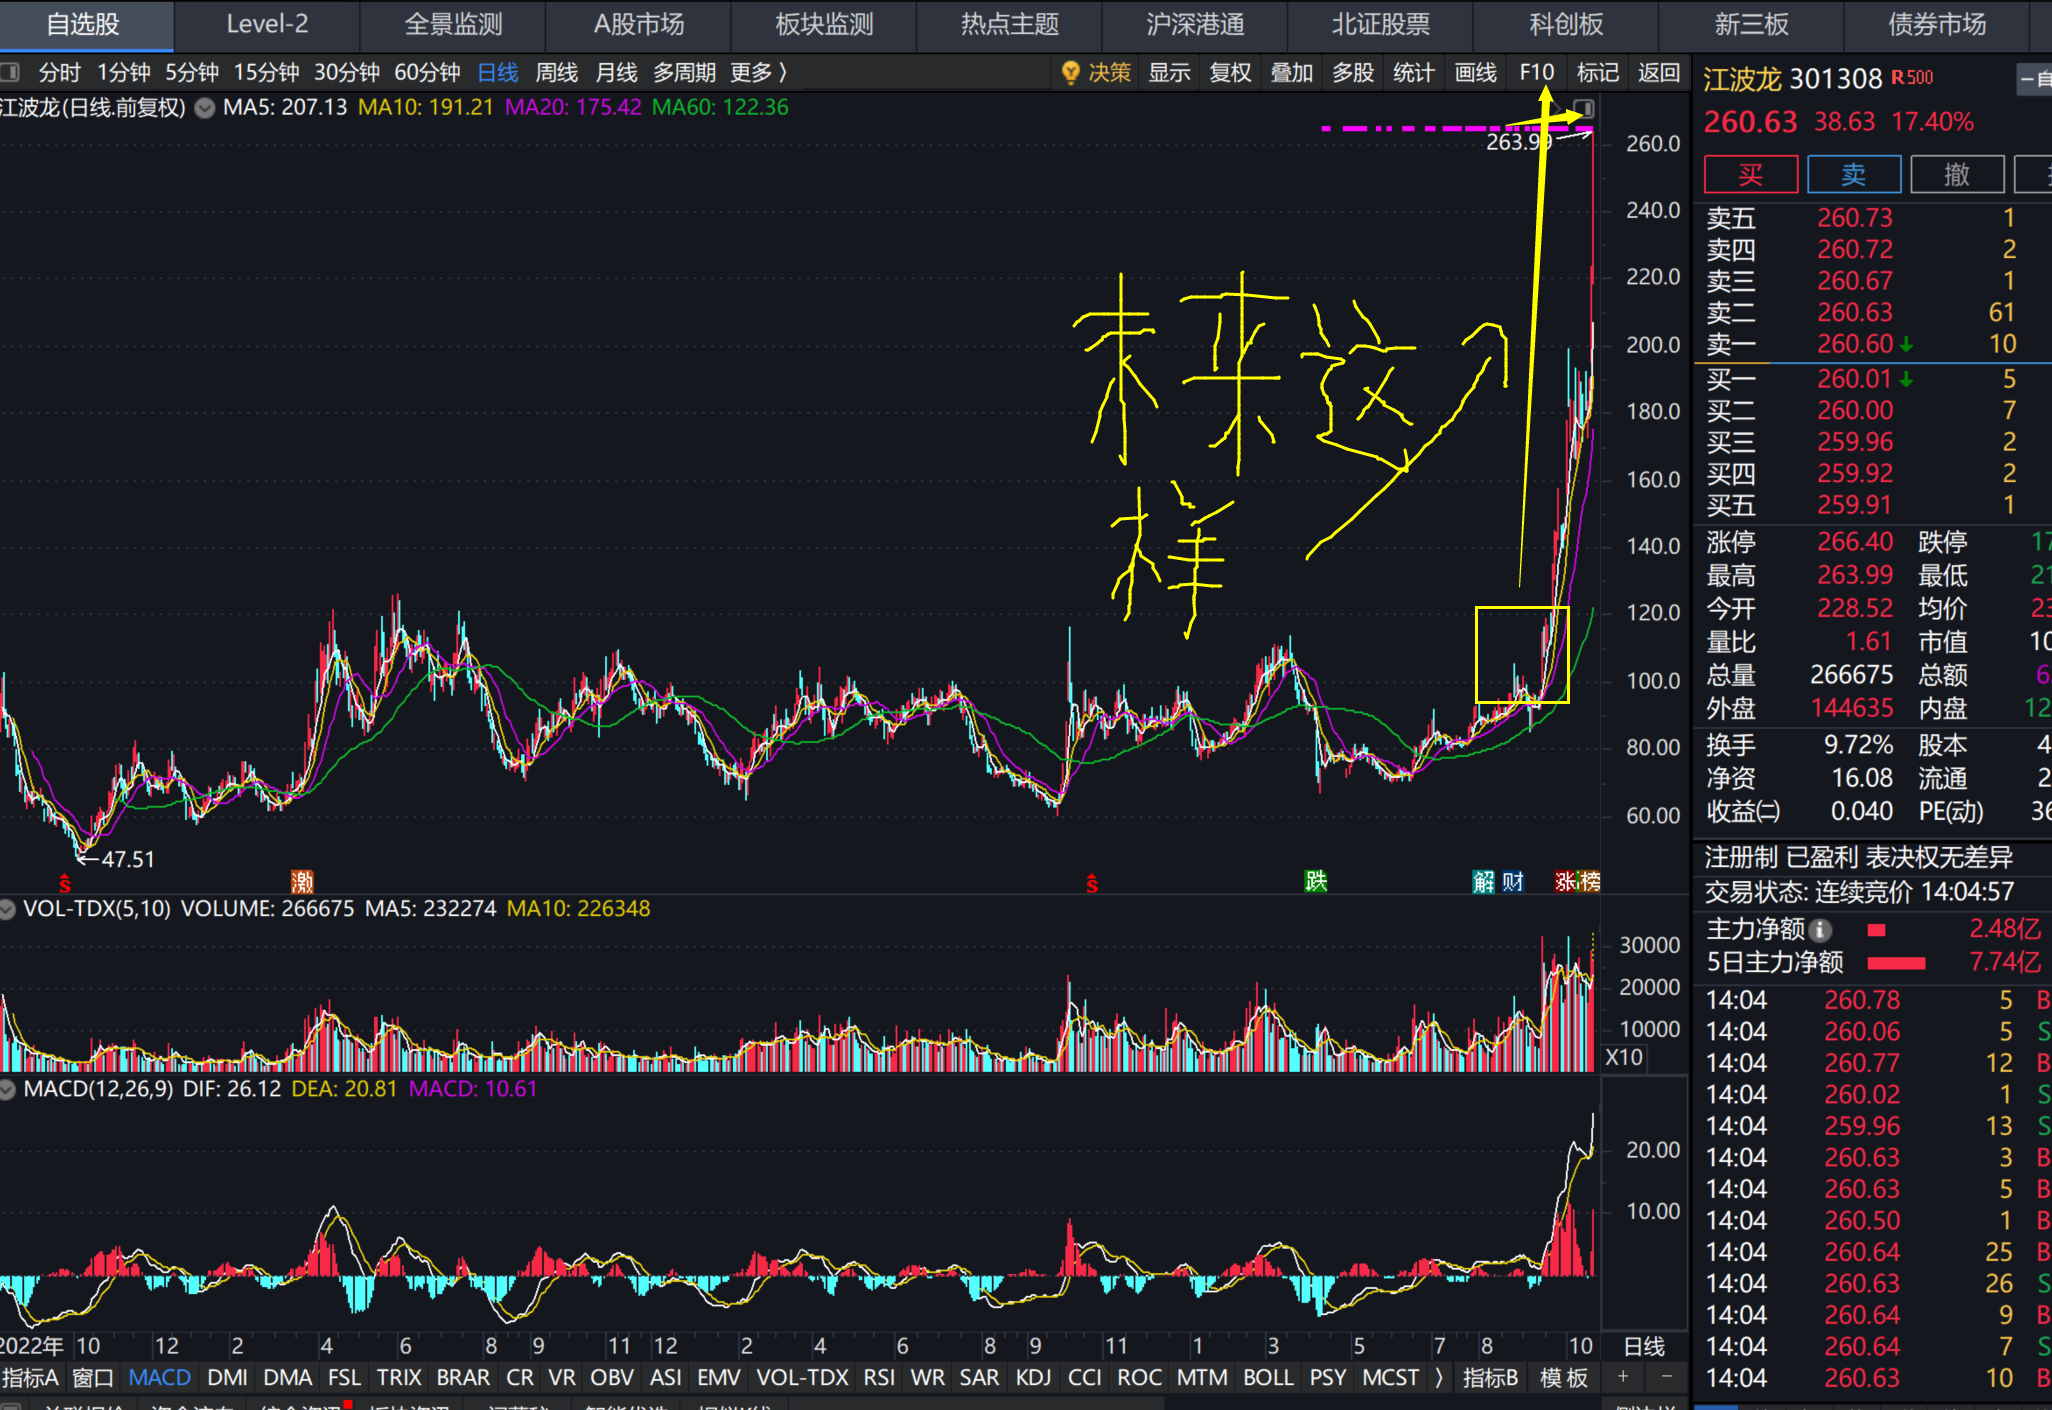Click the info icon beside 主力净额
Image resolution: width=2052 pixels, height=1410 pixels.
[x=1821, y=930]
